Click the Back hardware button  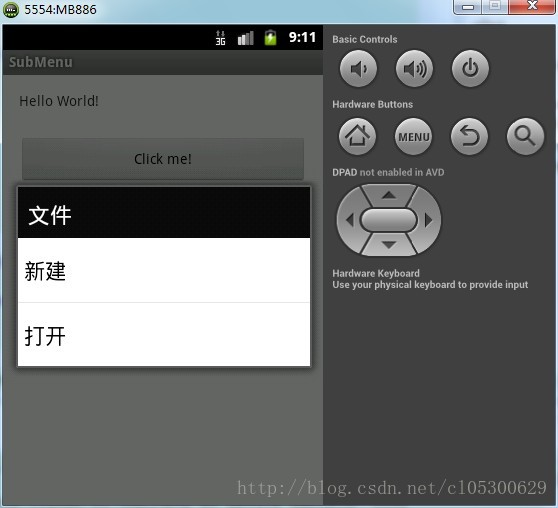coord(469,136)
